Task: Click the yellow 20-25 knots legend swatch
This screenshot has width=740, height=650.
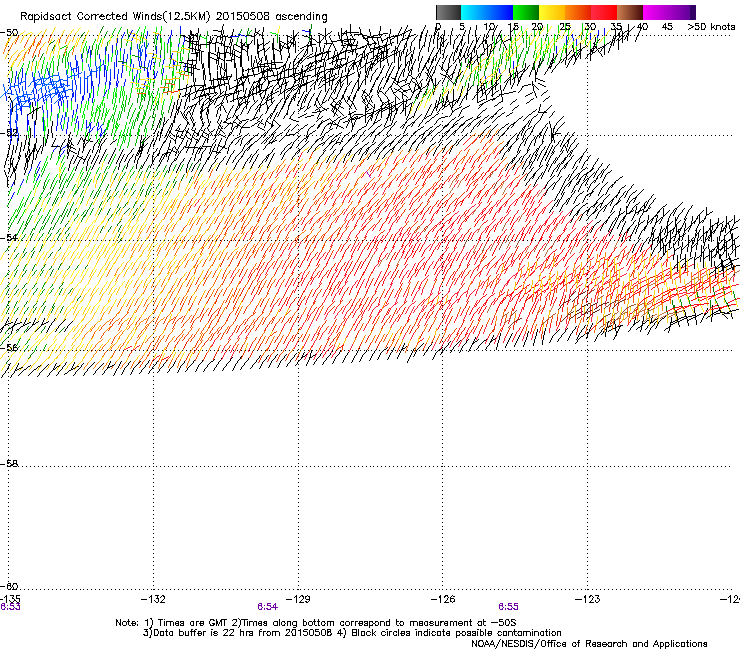Action: [552, 12]
